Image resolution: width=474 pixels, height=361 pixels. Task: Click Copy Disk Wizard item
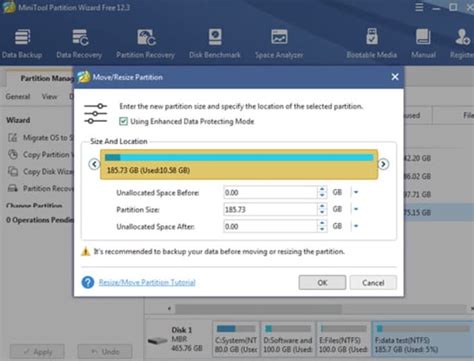[41, 172]
